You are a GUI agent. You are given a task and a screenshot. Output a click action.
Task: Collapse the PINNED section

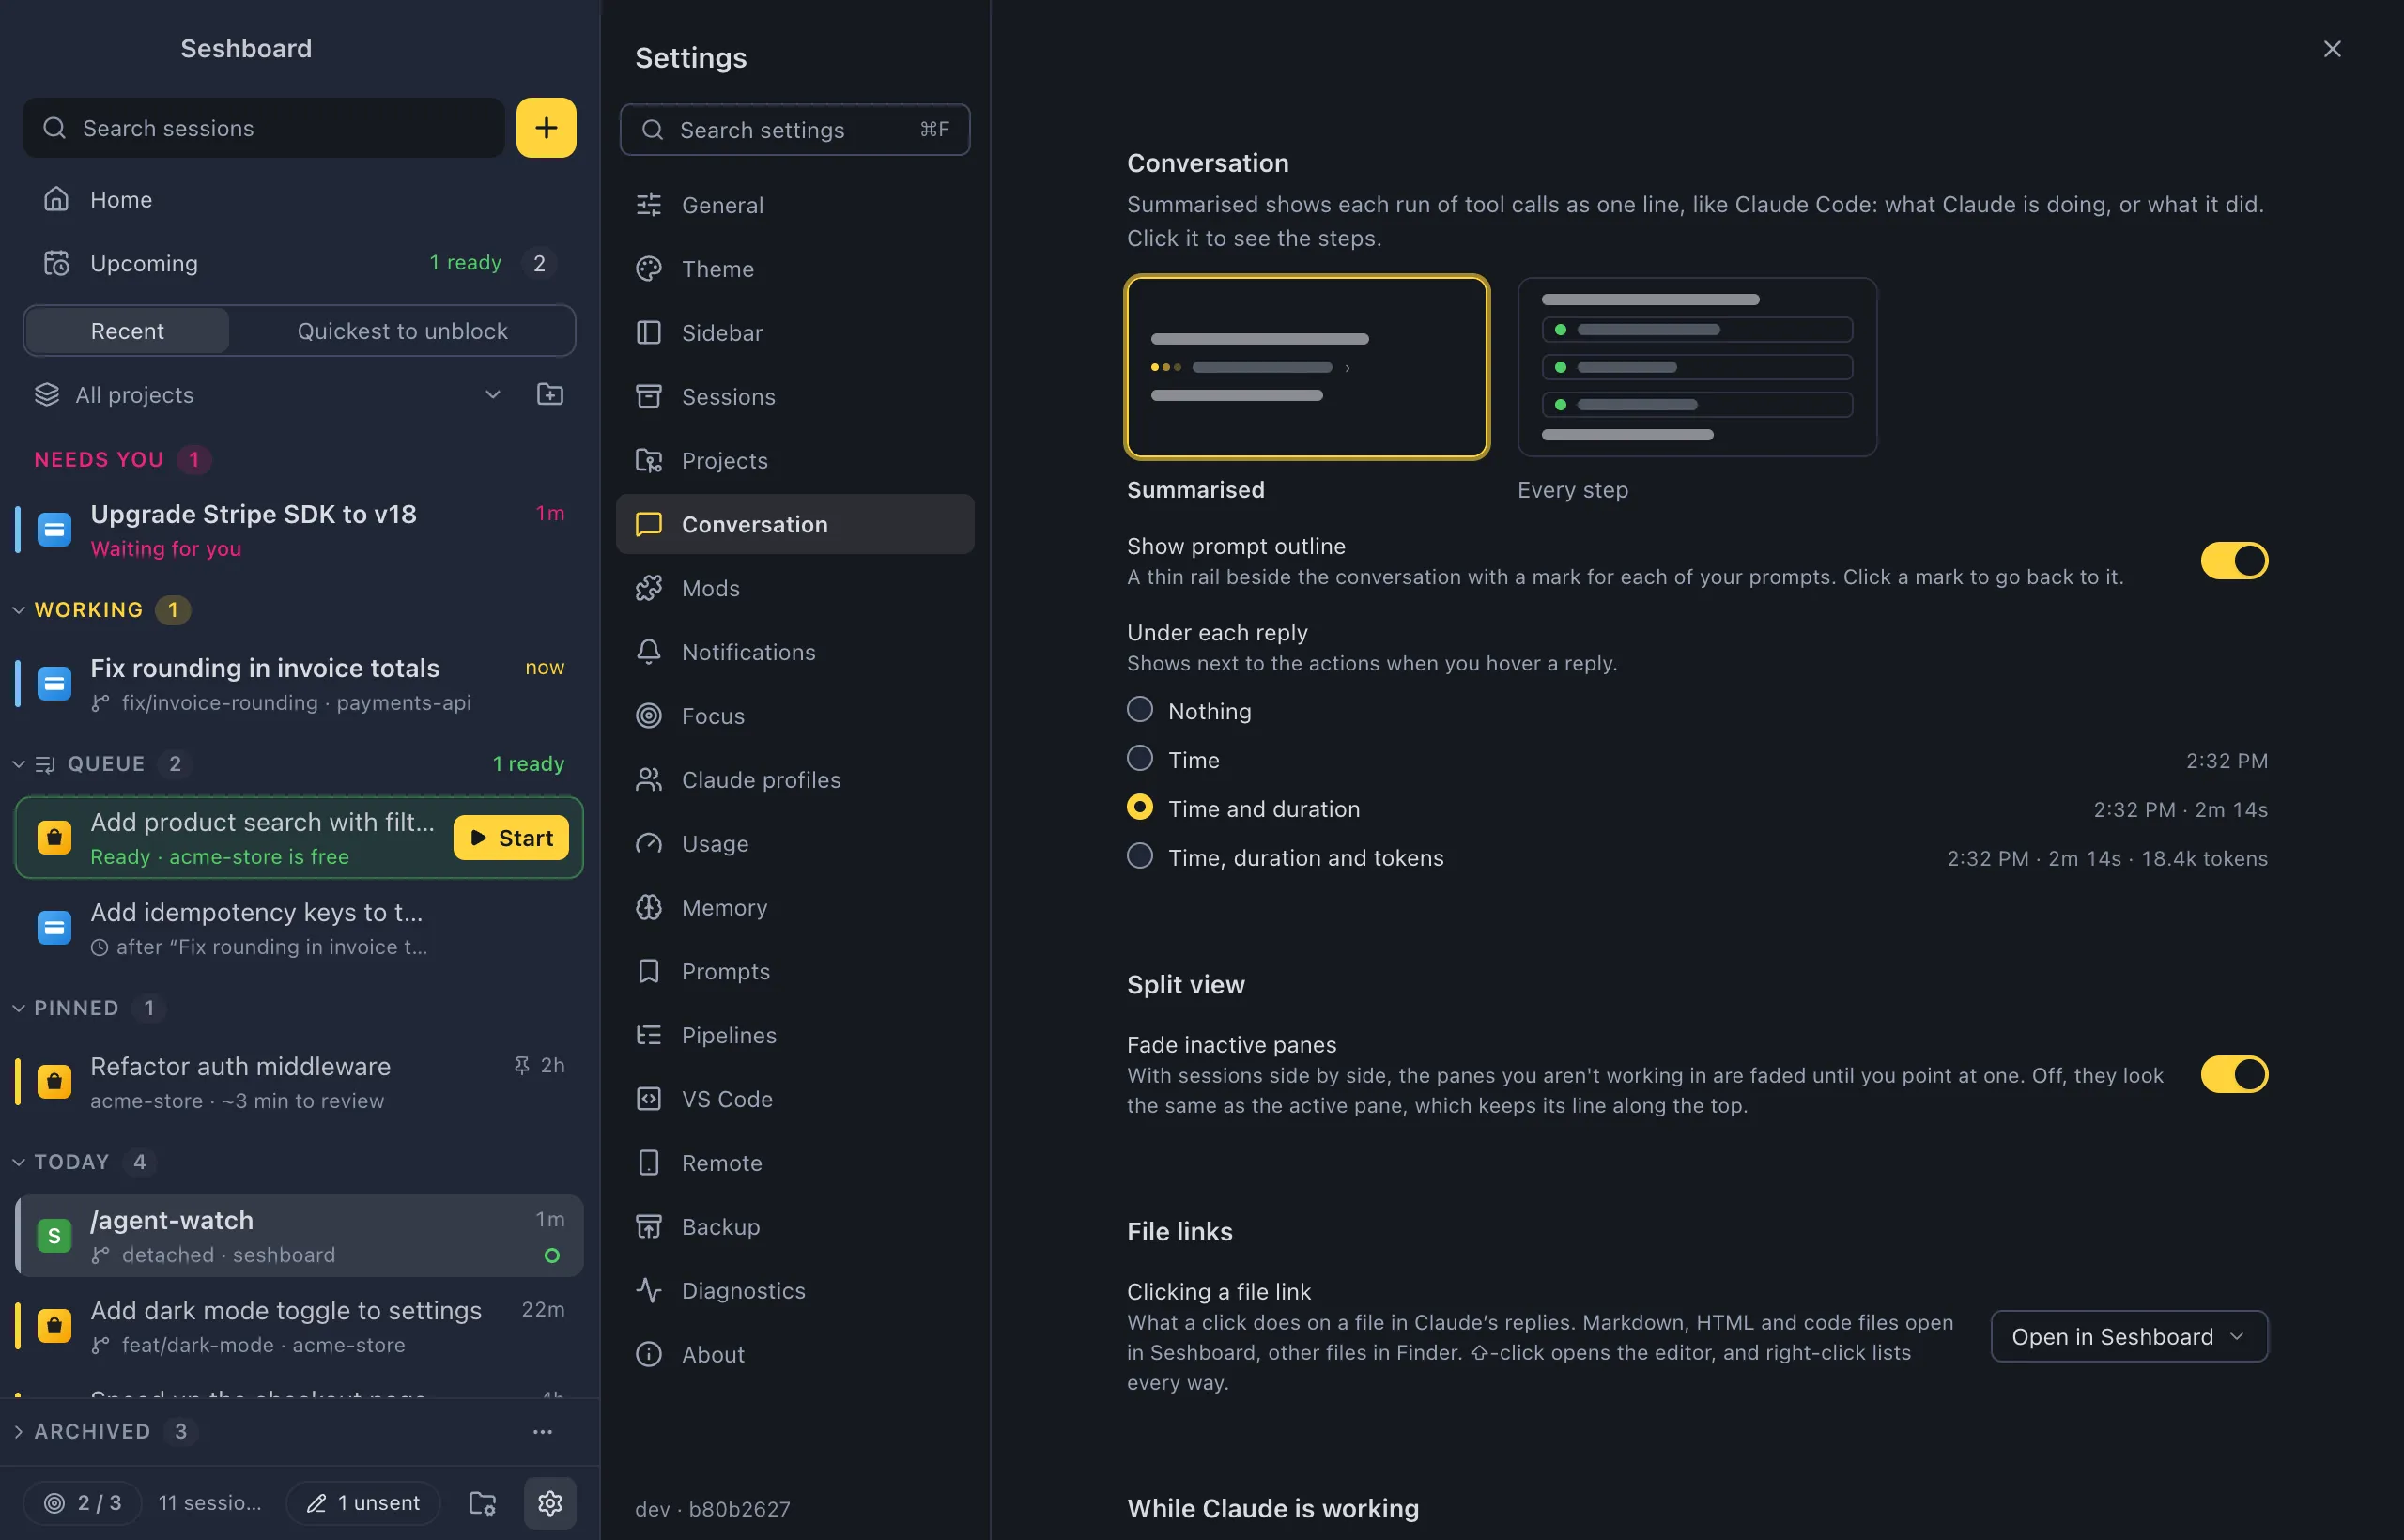tap(18, 1008)
